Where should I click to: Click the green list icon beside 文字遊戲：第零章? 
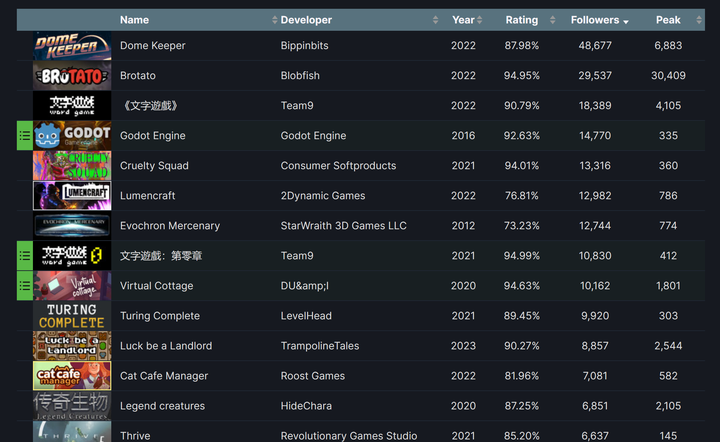(x=25, y=256)
